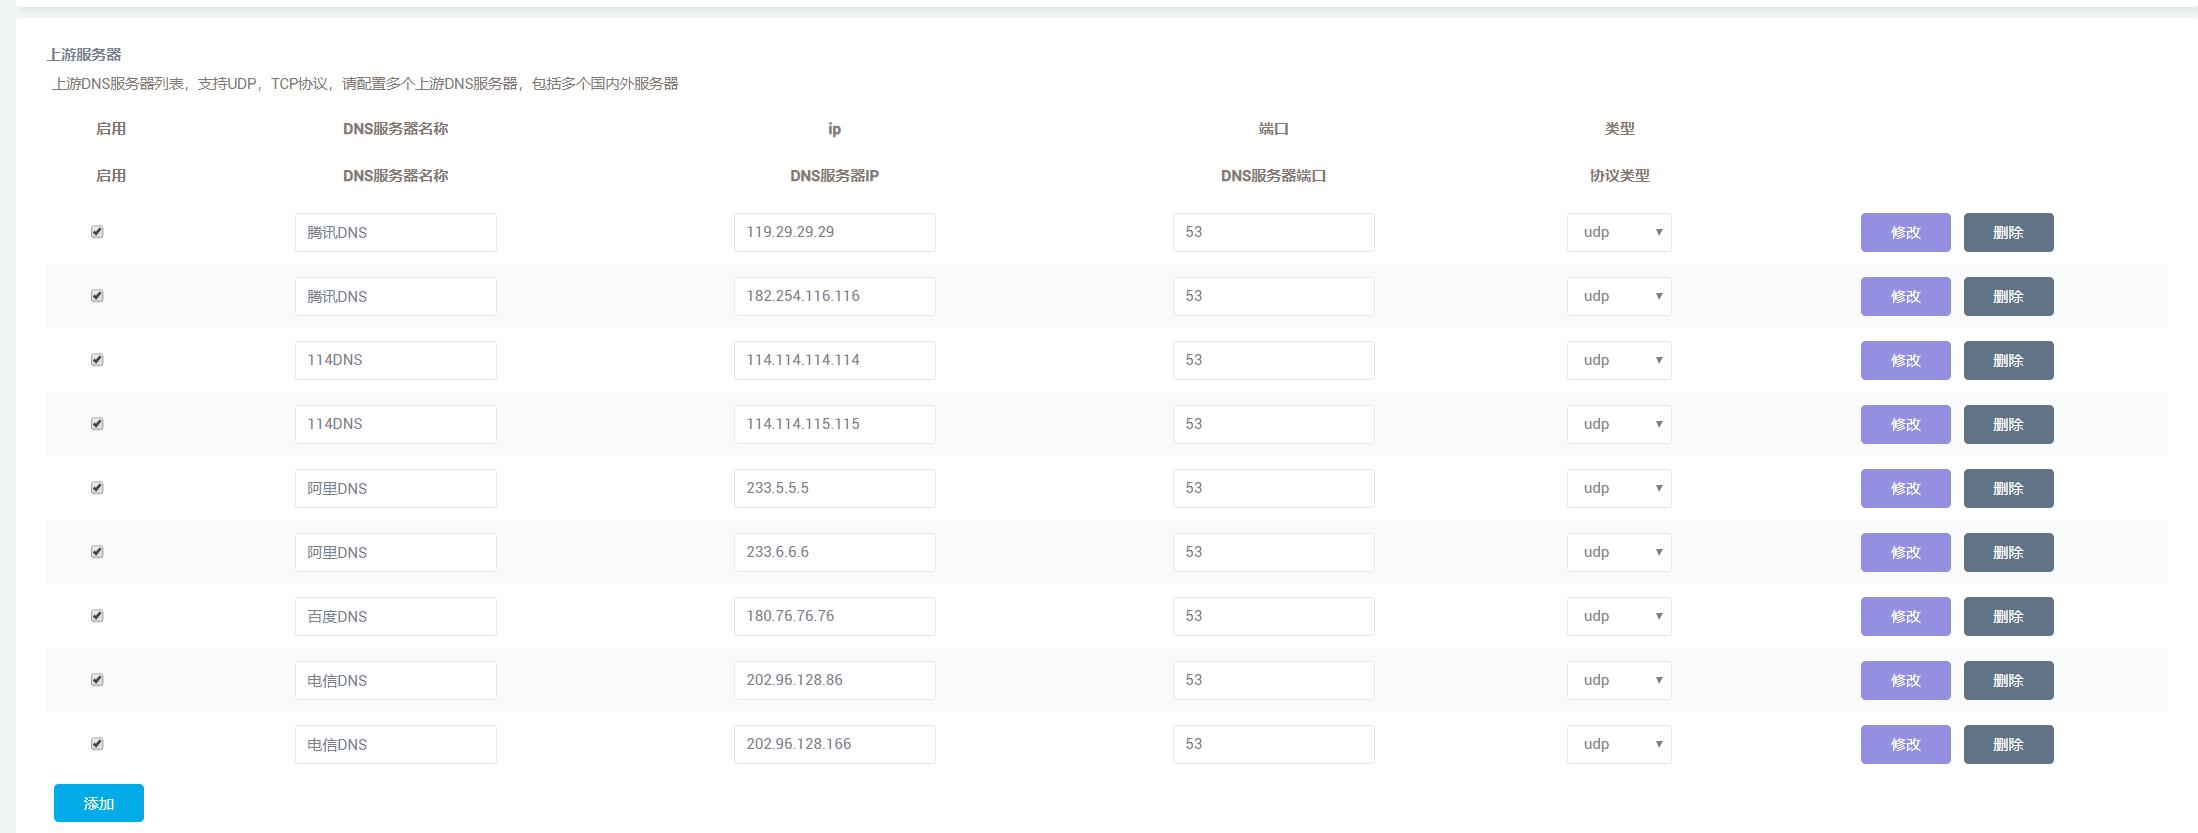Click IP field containing 182.254.116.116
This screenshot has height=833, width=2198.
coord(835,296)
